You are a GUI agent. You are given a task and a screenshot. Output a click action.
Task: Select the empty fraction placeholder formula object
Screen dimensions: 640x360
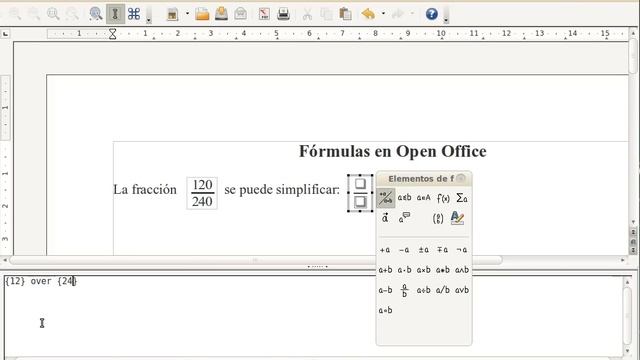360,193
